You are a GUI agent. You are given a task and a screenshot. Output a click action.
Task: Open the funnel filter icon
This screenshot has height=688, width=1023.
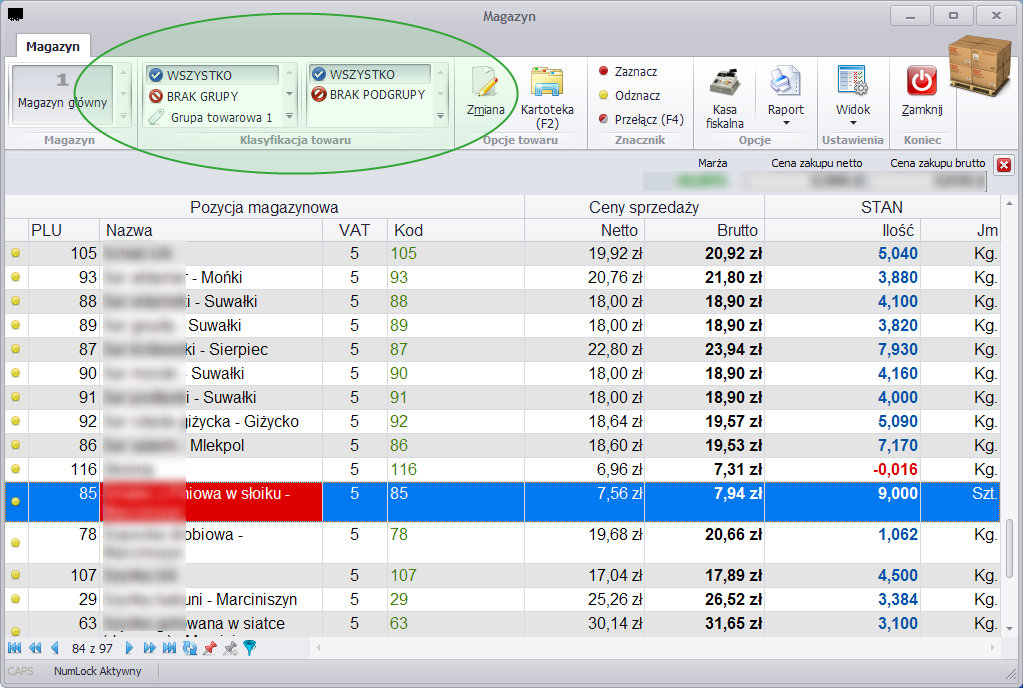pos(249,648)
